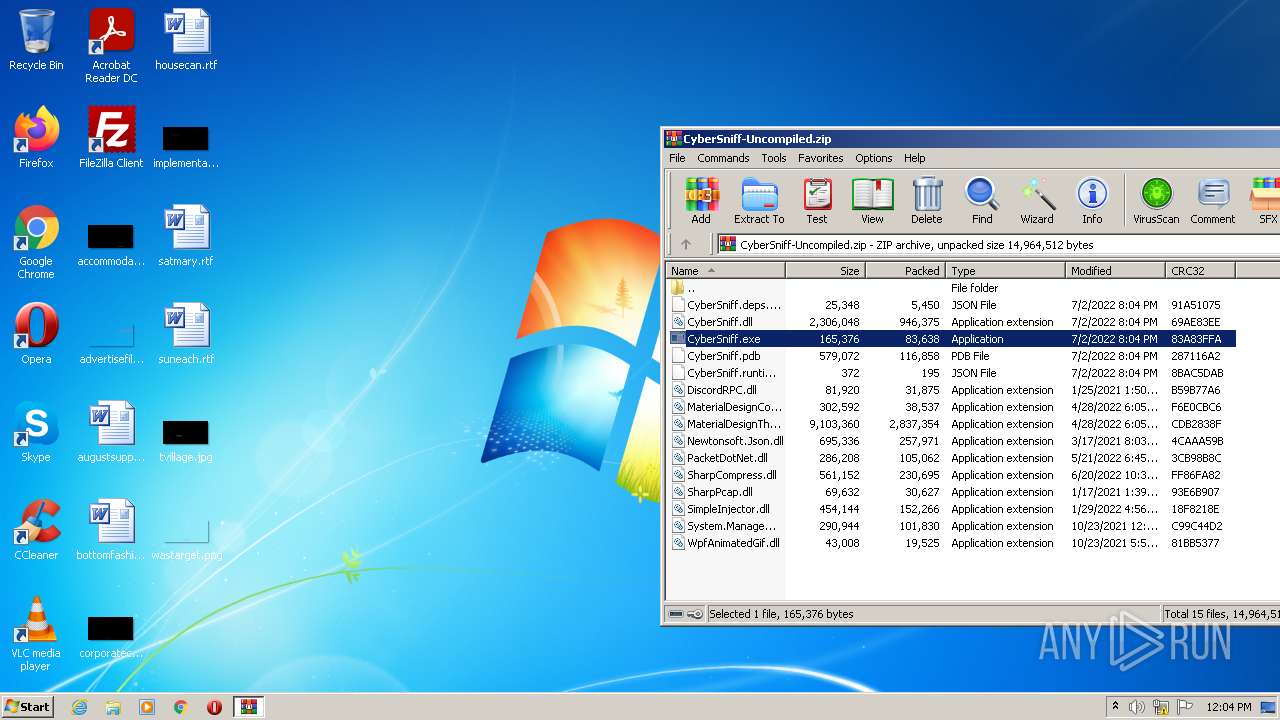Click the Comment toolbar icon

tap(1213, 201)
